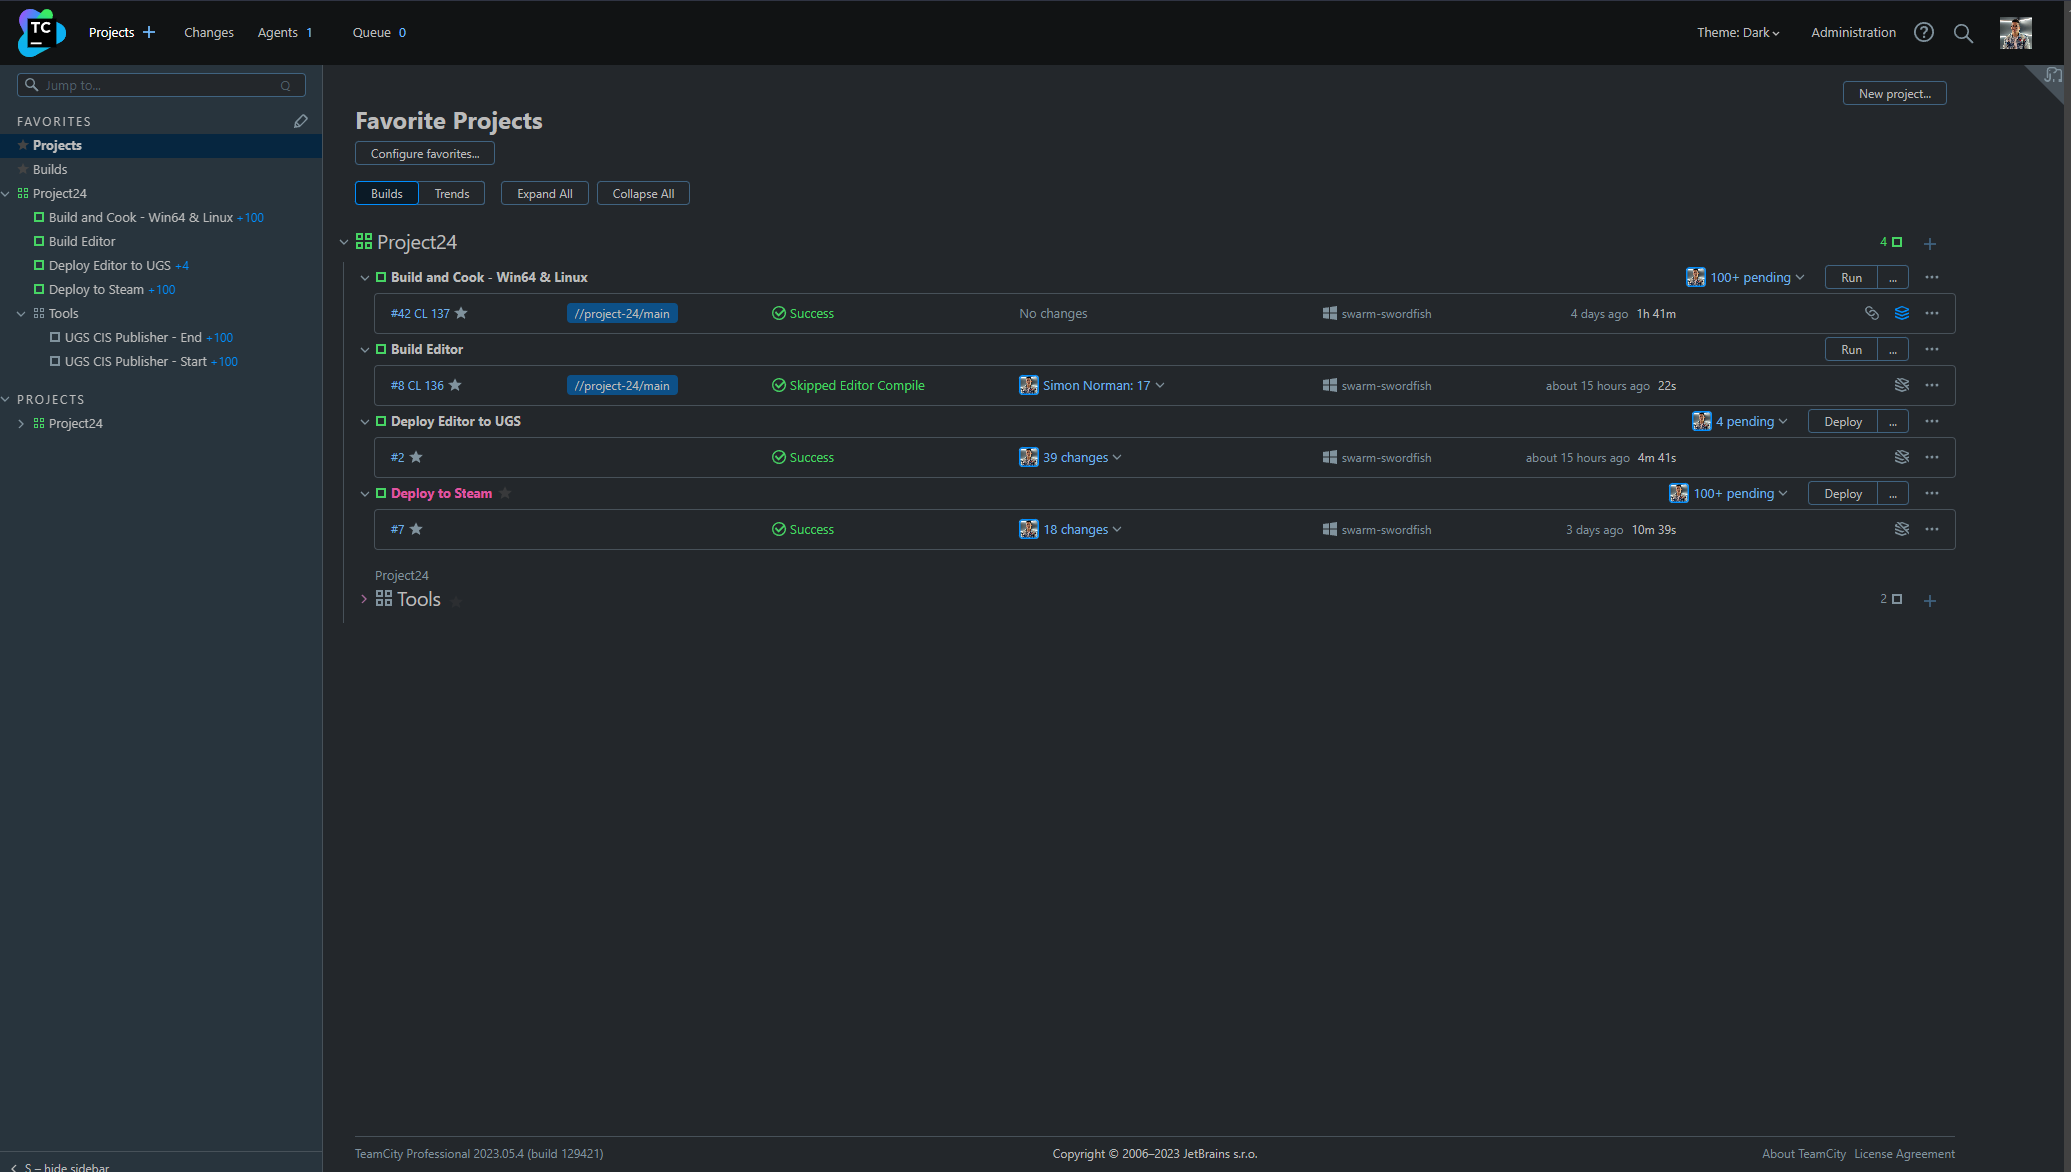Expand 18 changes dropdown for build #7
The width and height of the screenshot is (2071, 1172).
coord(1082,529)
